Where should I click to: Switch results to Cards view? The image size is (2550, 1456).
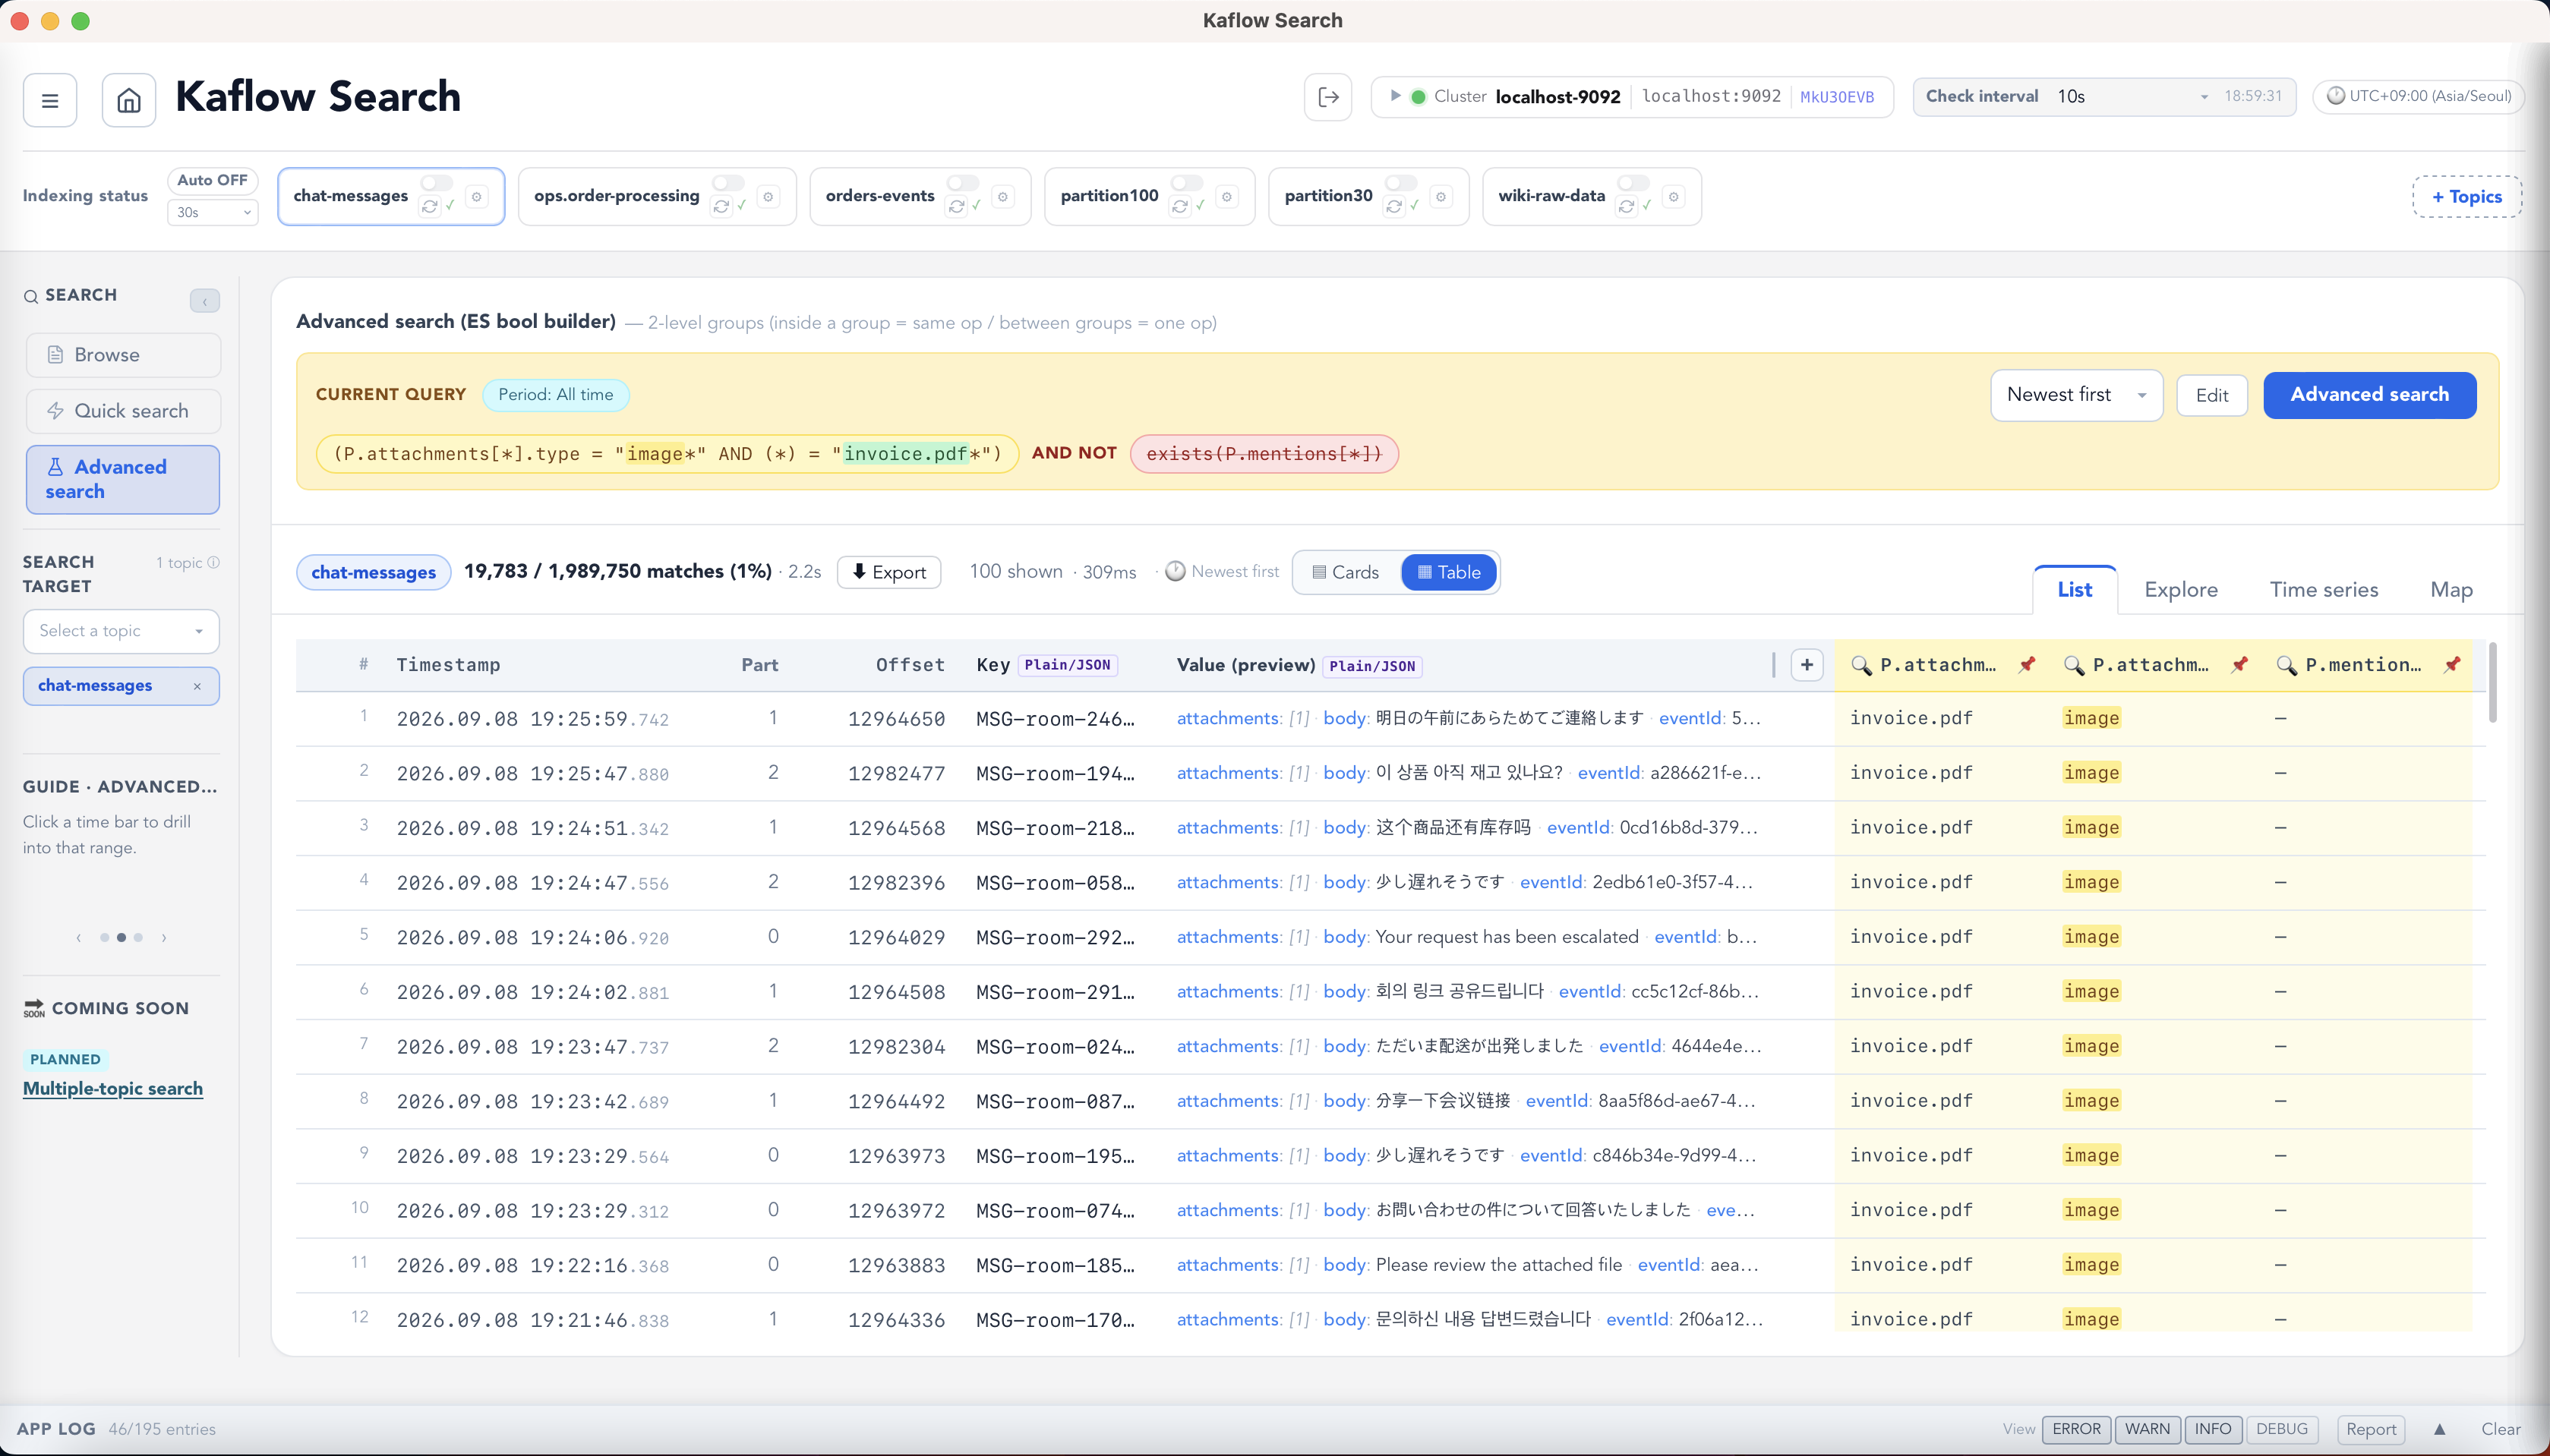[x=1346, y=572]
